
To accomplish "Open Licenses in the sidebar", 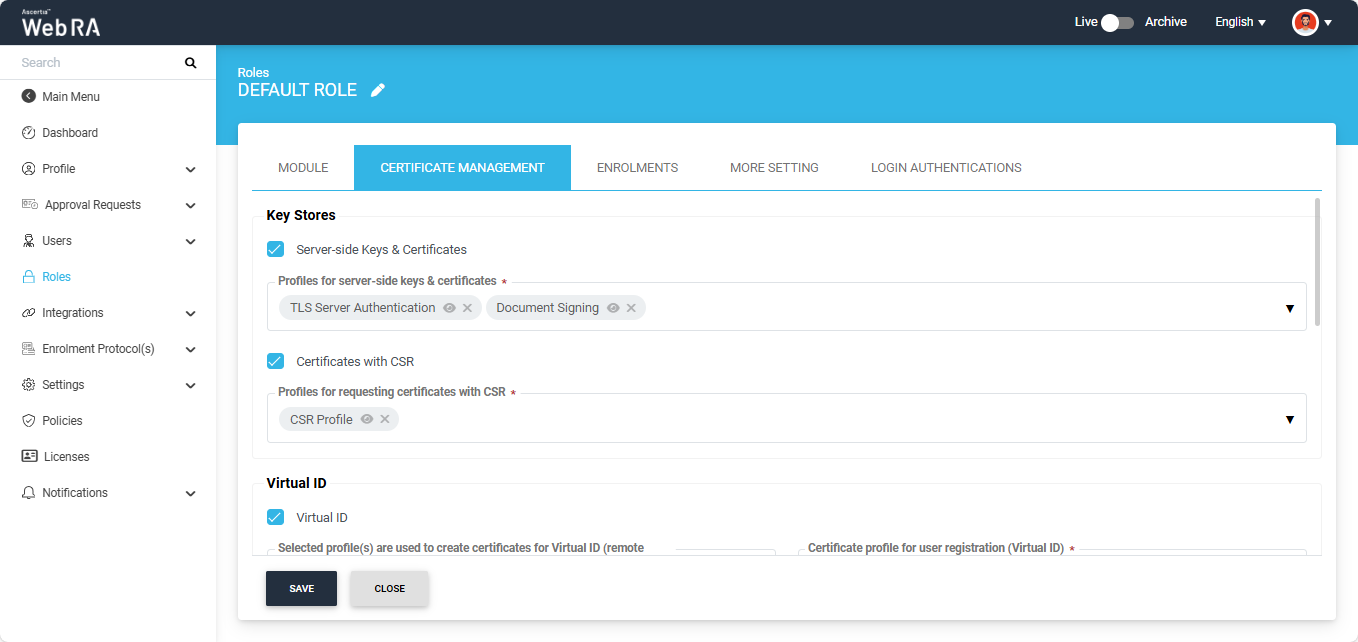I will (x=66, y=457).
